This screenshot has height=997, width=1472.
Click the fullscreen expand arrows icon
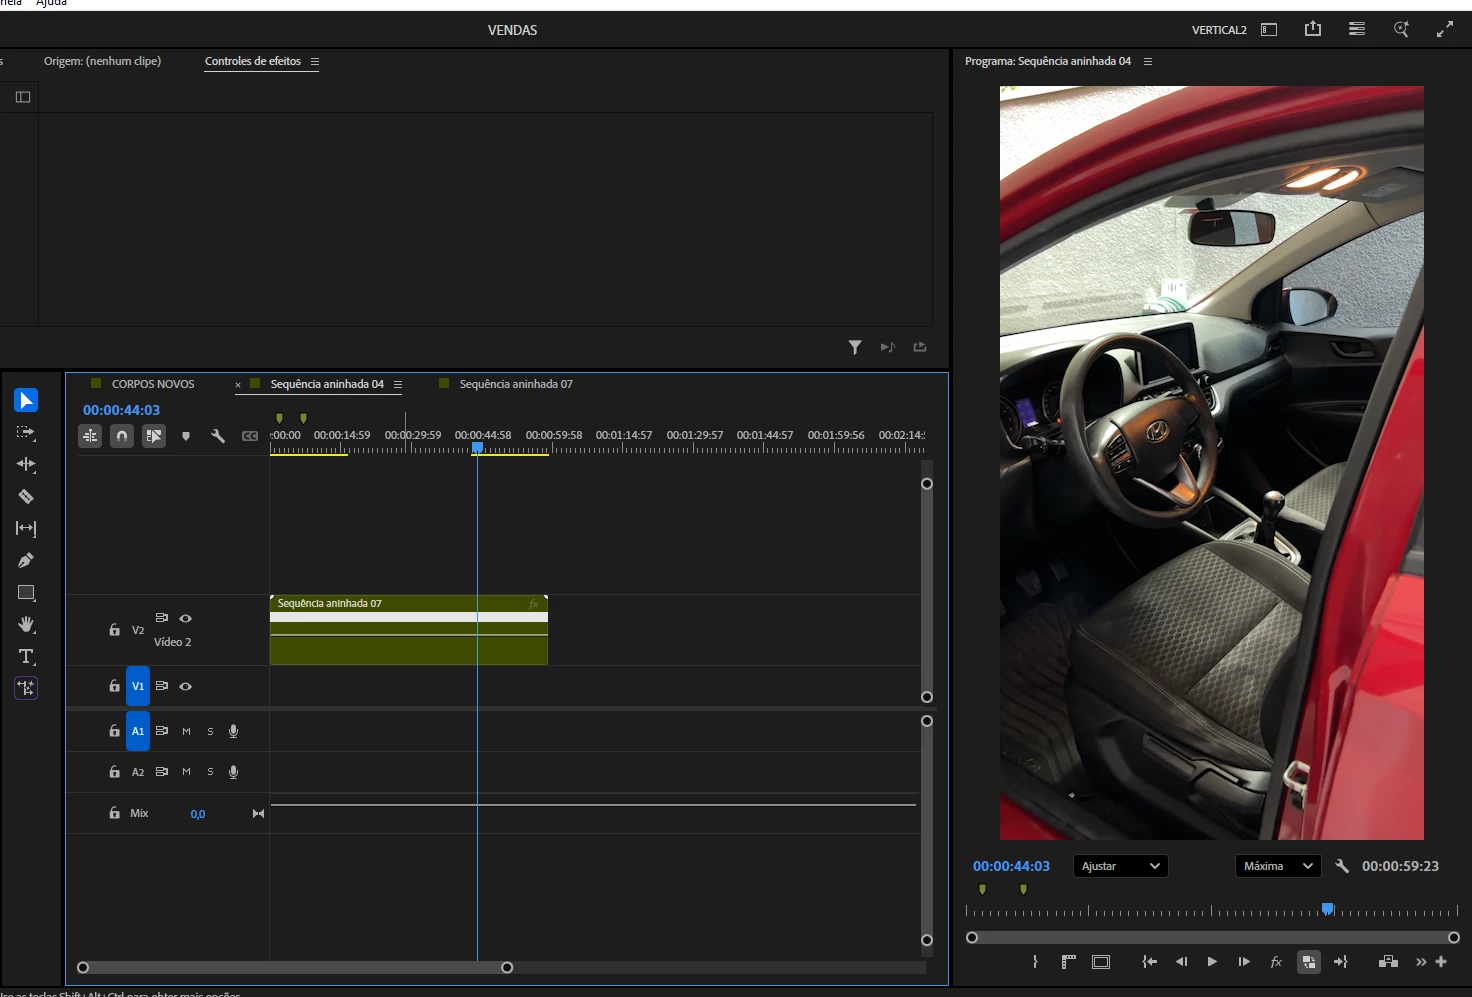1445,29
